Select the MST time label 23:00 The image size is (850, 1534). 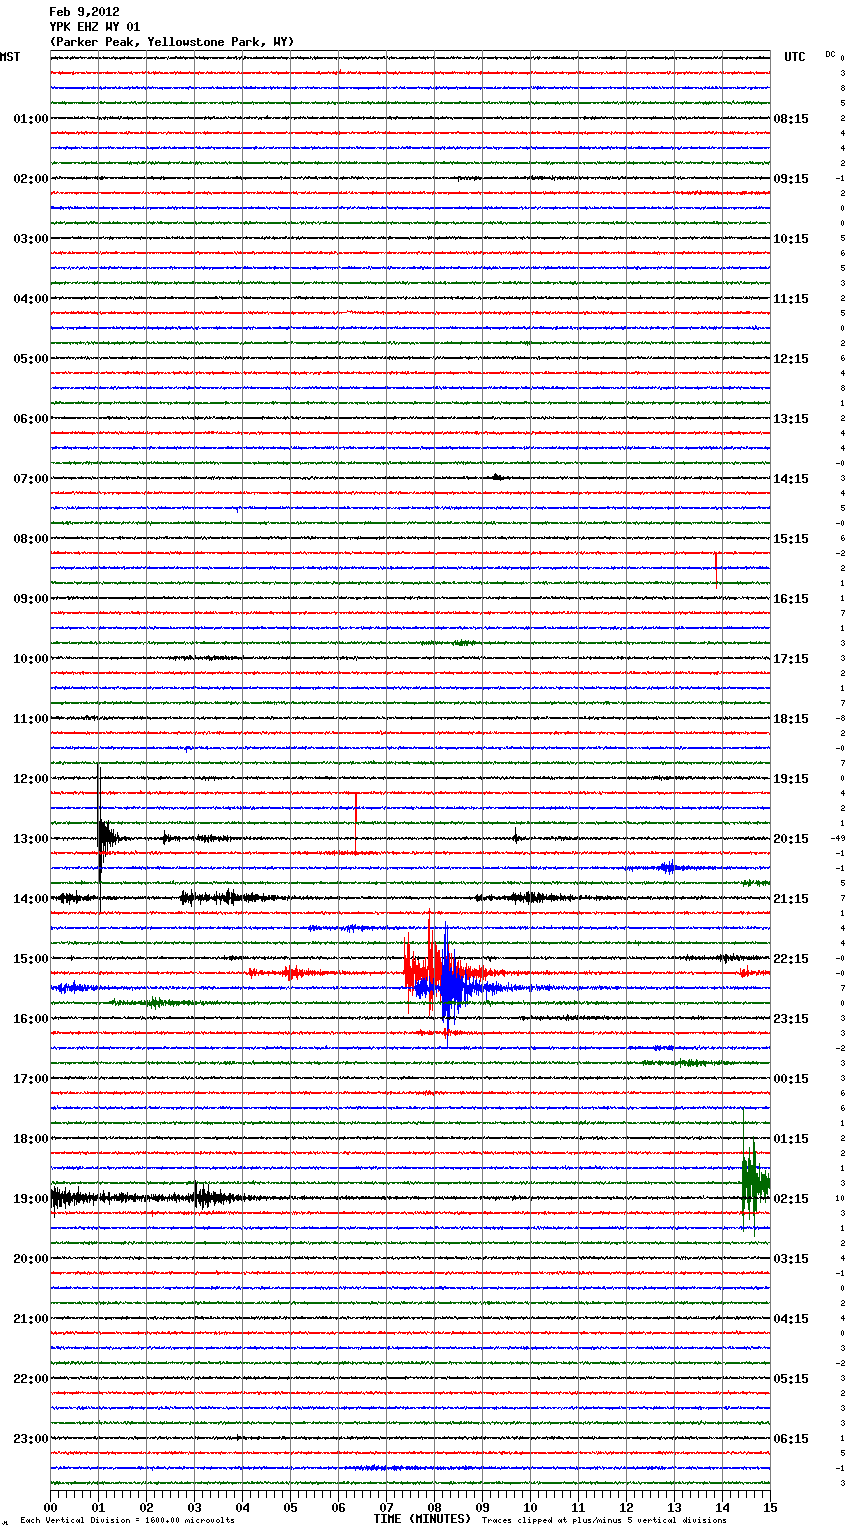click(x=31, y=1439)
